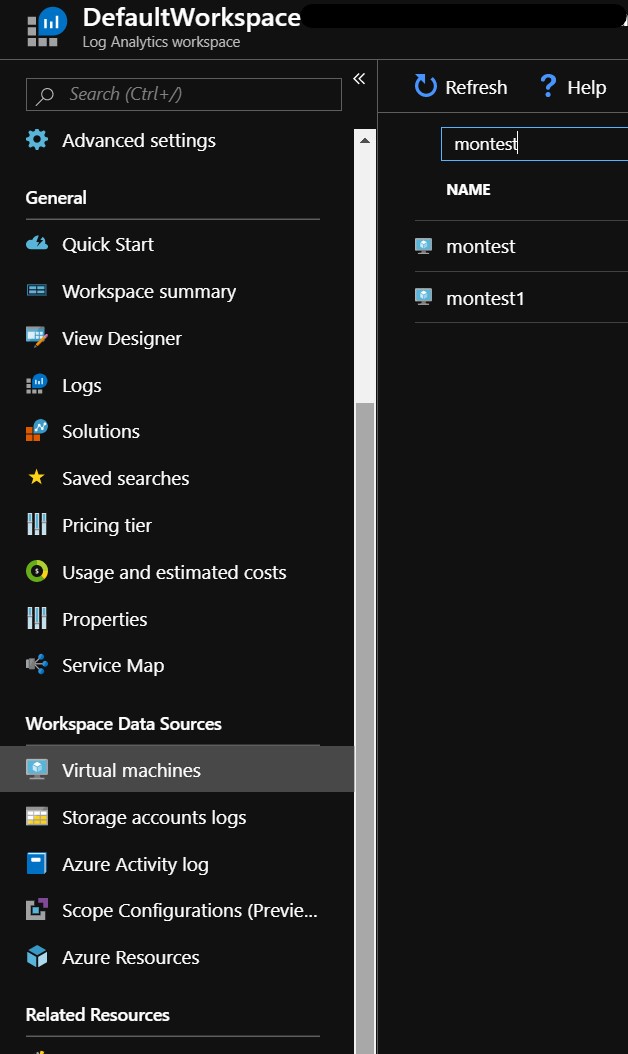Click the Service Map icon
The image size is (628, 1054).
coord(37,664)
